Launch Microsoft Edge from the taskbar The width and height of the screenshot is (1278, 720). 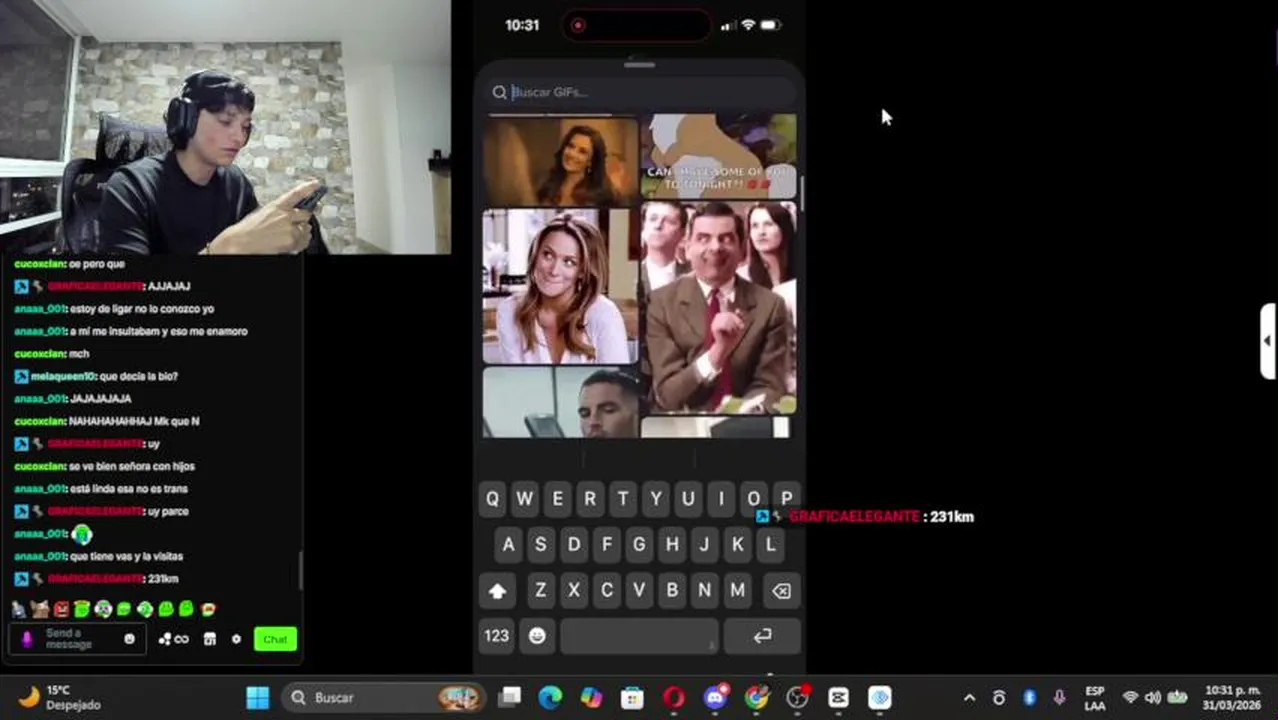tap(550, 697)
